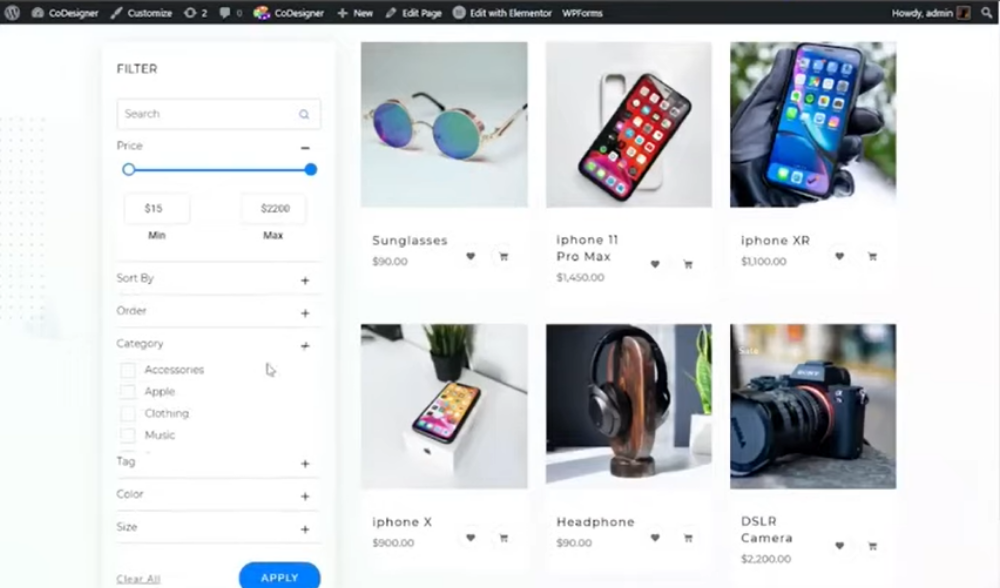Screen dimensions: 1000x588
Task: Add Sunglasses to wishlist
Action: tap(471, 256)
